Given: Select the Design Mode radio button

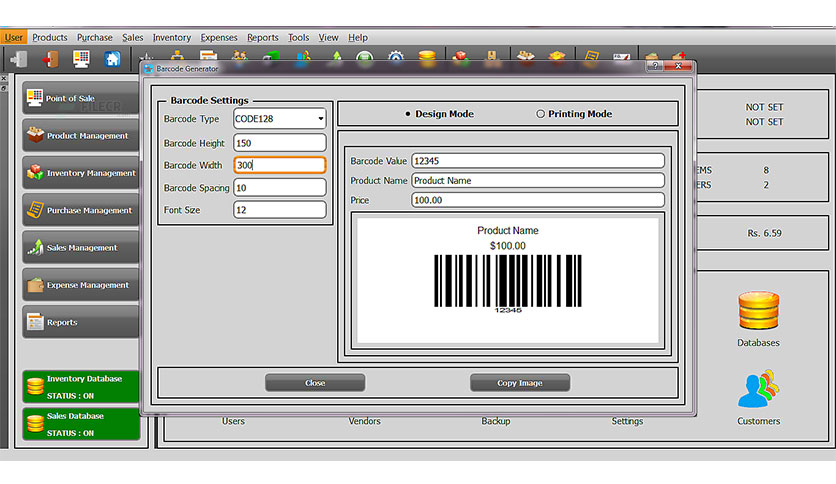Looking at the screenshot, I should (408, 114).
